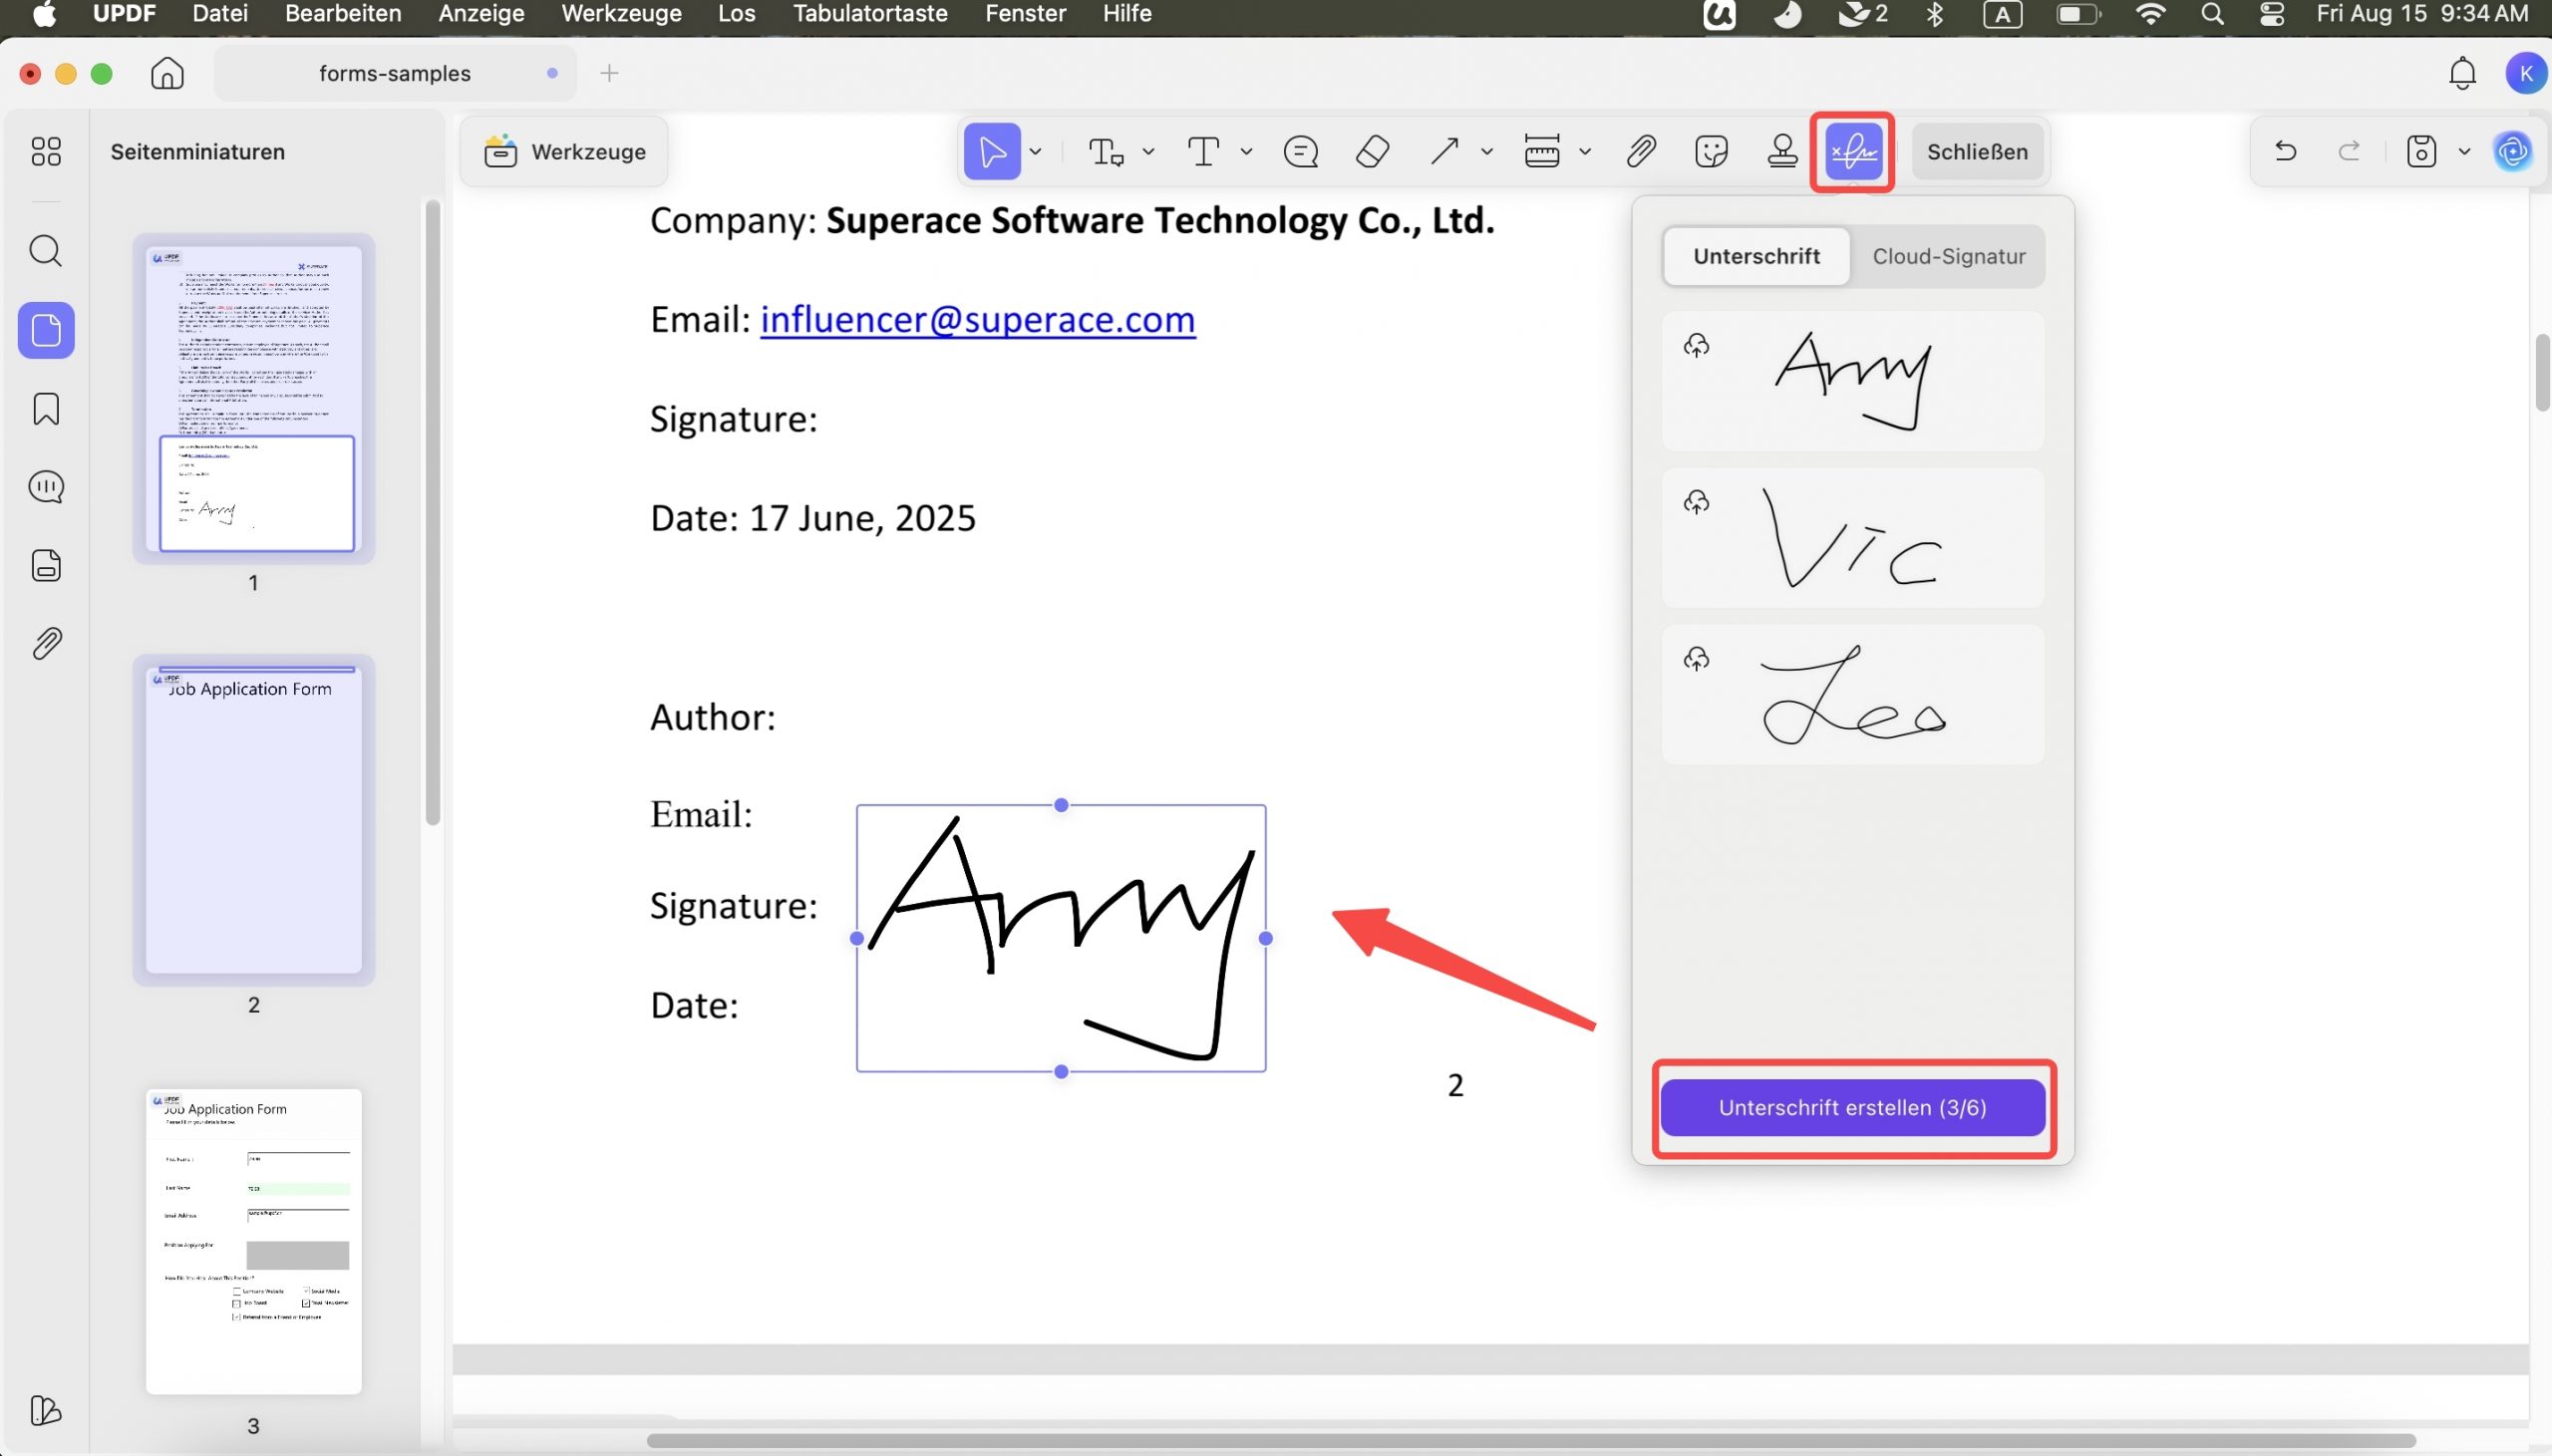Open the search panel in sidebar
This screenshot has width=2552, height=1456.
point(46,250)
